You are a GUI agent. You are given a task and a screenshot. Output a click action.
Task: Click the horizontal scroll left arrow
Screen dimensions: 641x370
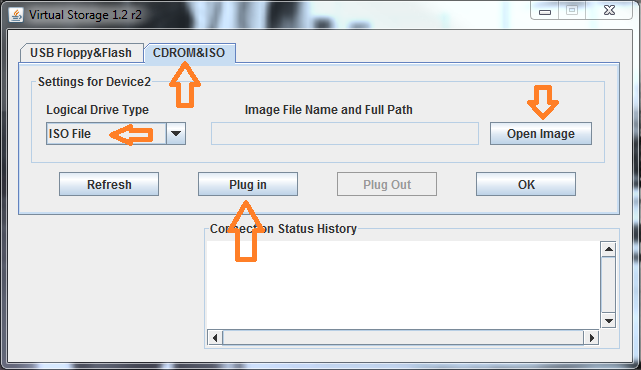pyautogui.click(x=215, y=338)
